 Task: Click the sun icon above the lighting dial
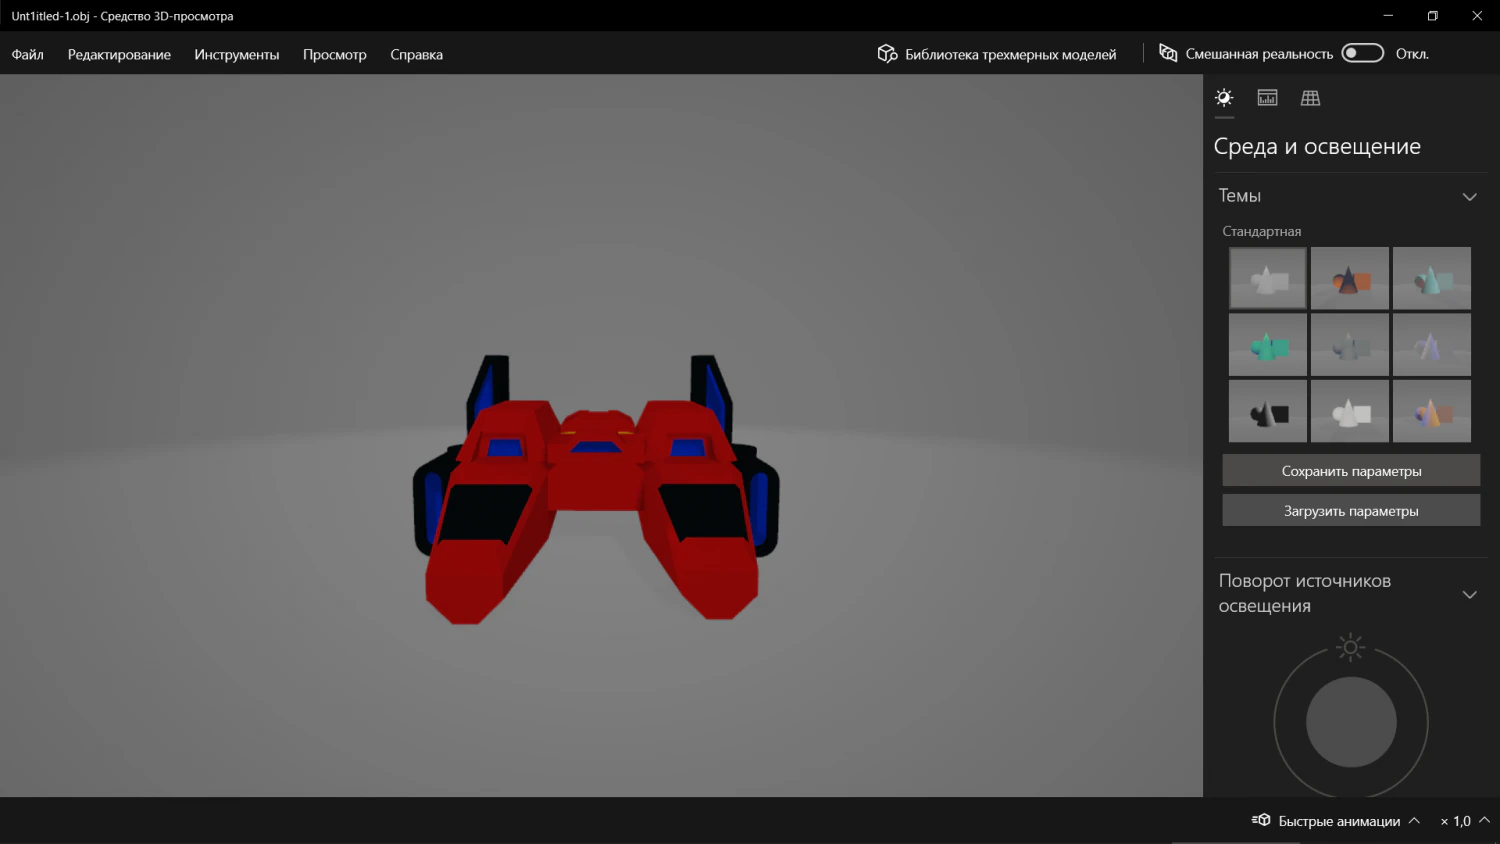[x=1350, y=646]
